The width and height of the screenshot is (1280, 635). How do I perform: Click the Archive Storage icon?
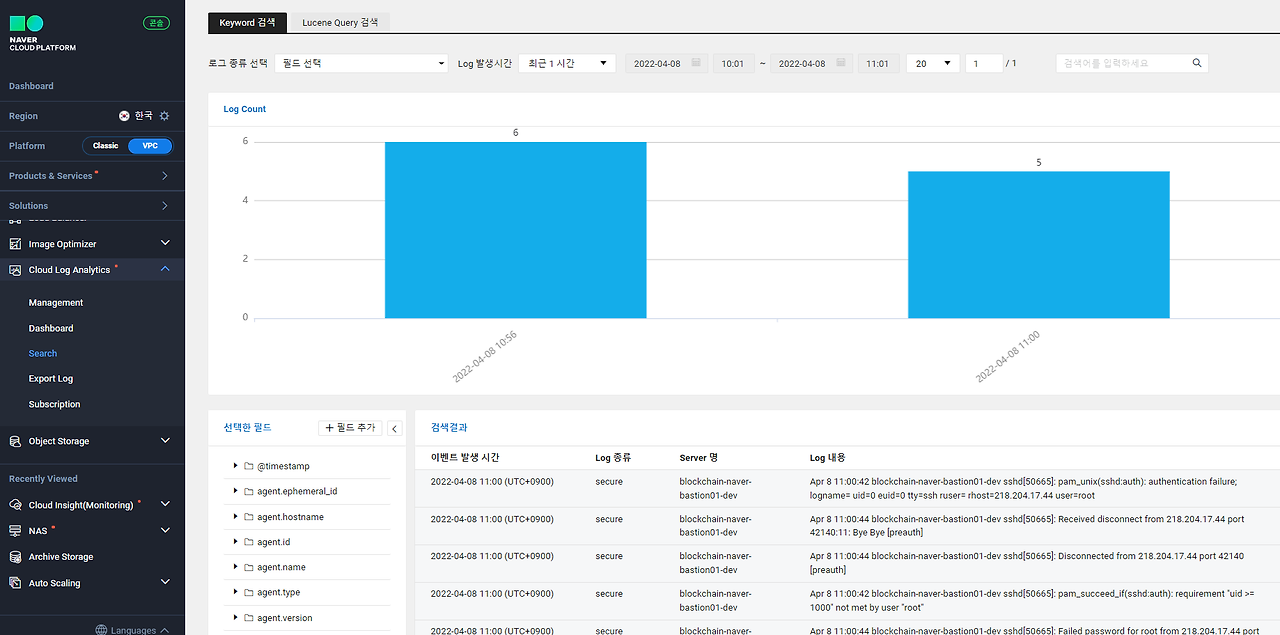[x=15, y=557]
